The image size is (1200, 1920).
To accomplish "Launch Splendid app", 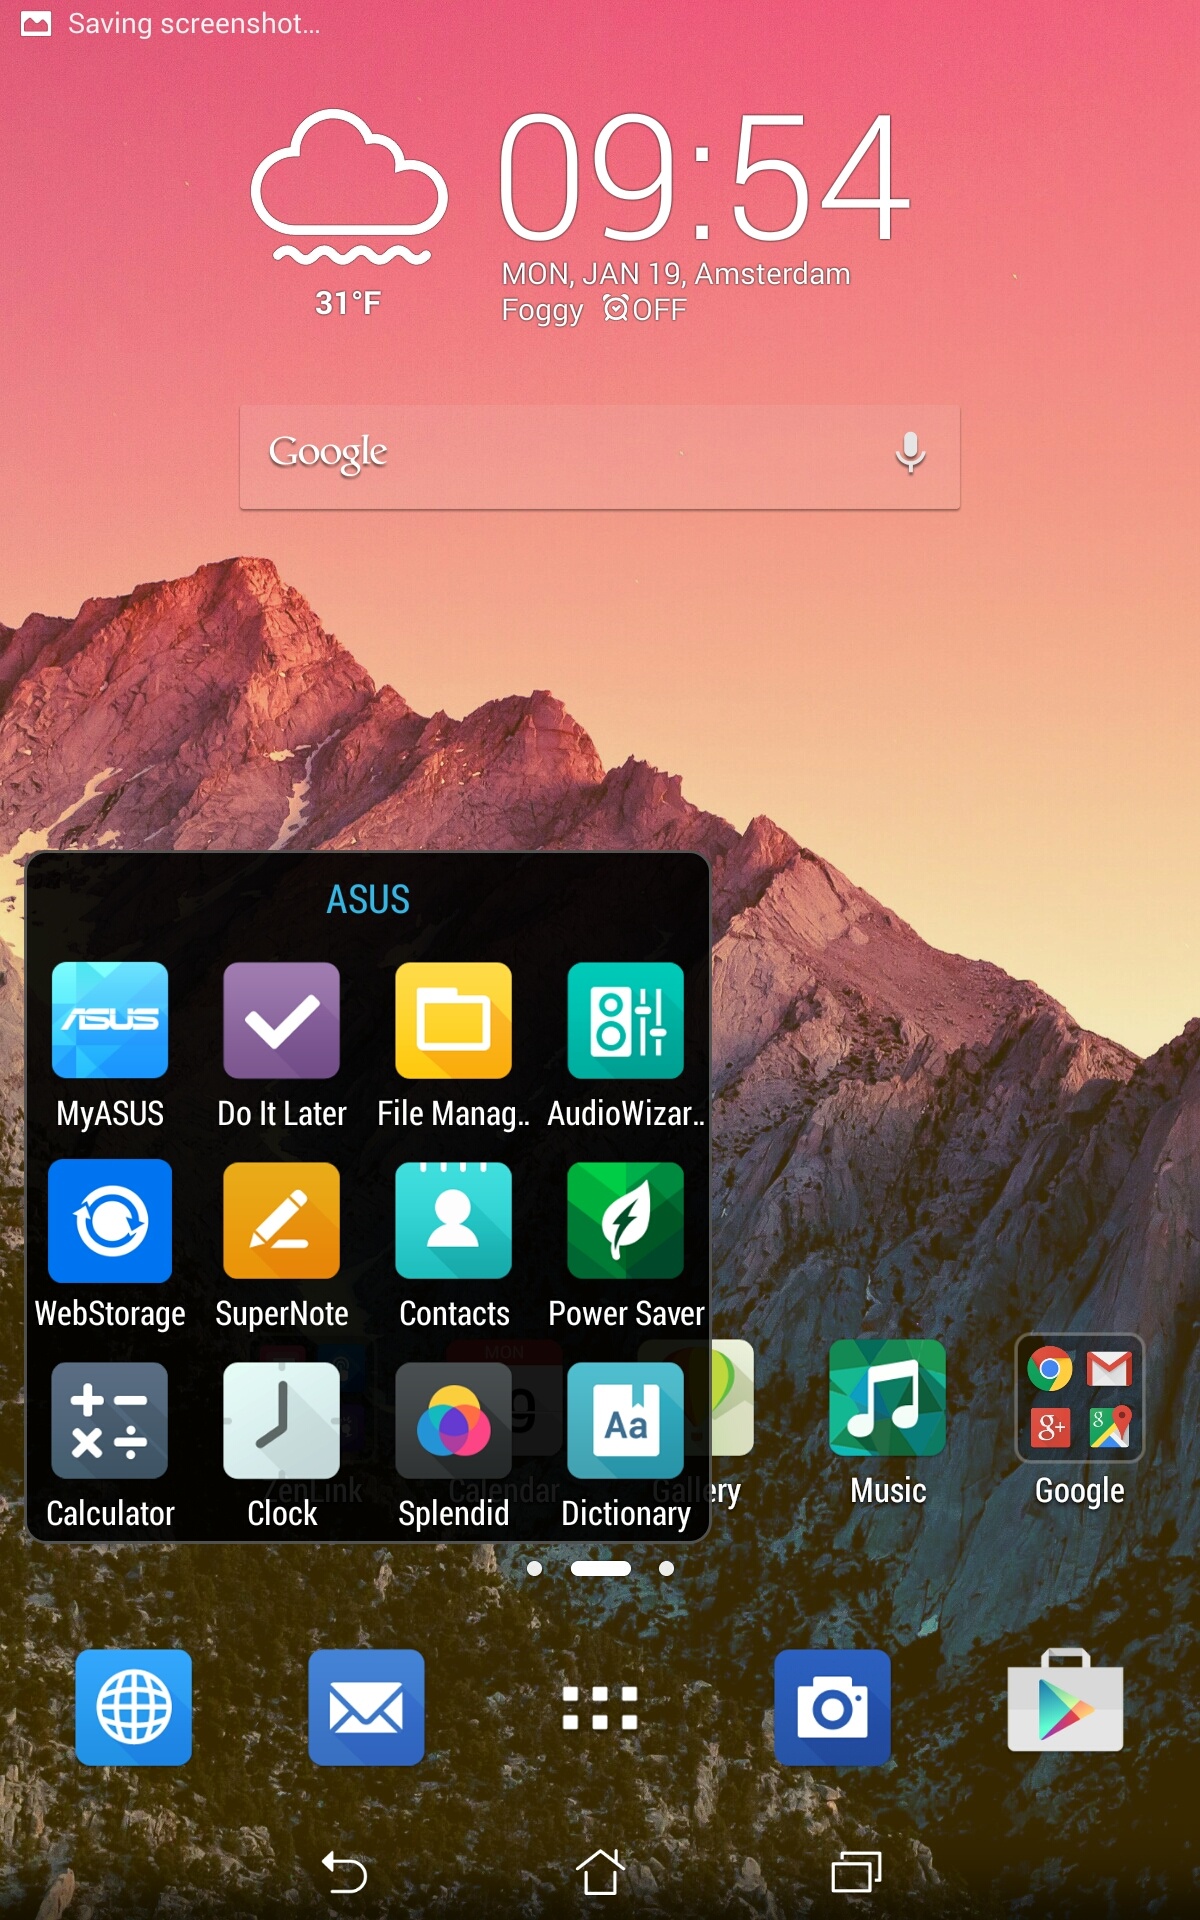I will 454,1421.
